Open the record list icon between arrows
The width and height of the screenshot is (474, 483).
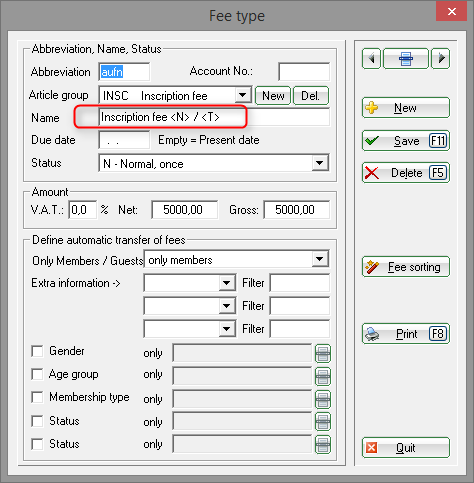pyautogui.click(x=406, y=59)
